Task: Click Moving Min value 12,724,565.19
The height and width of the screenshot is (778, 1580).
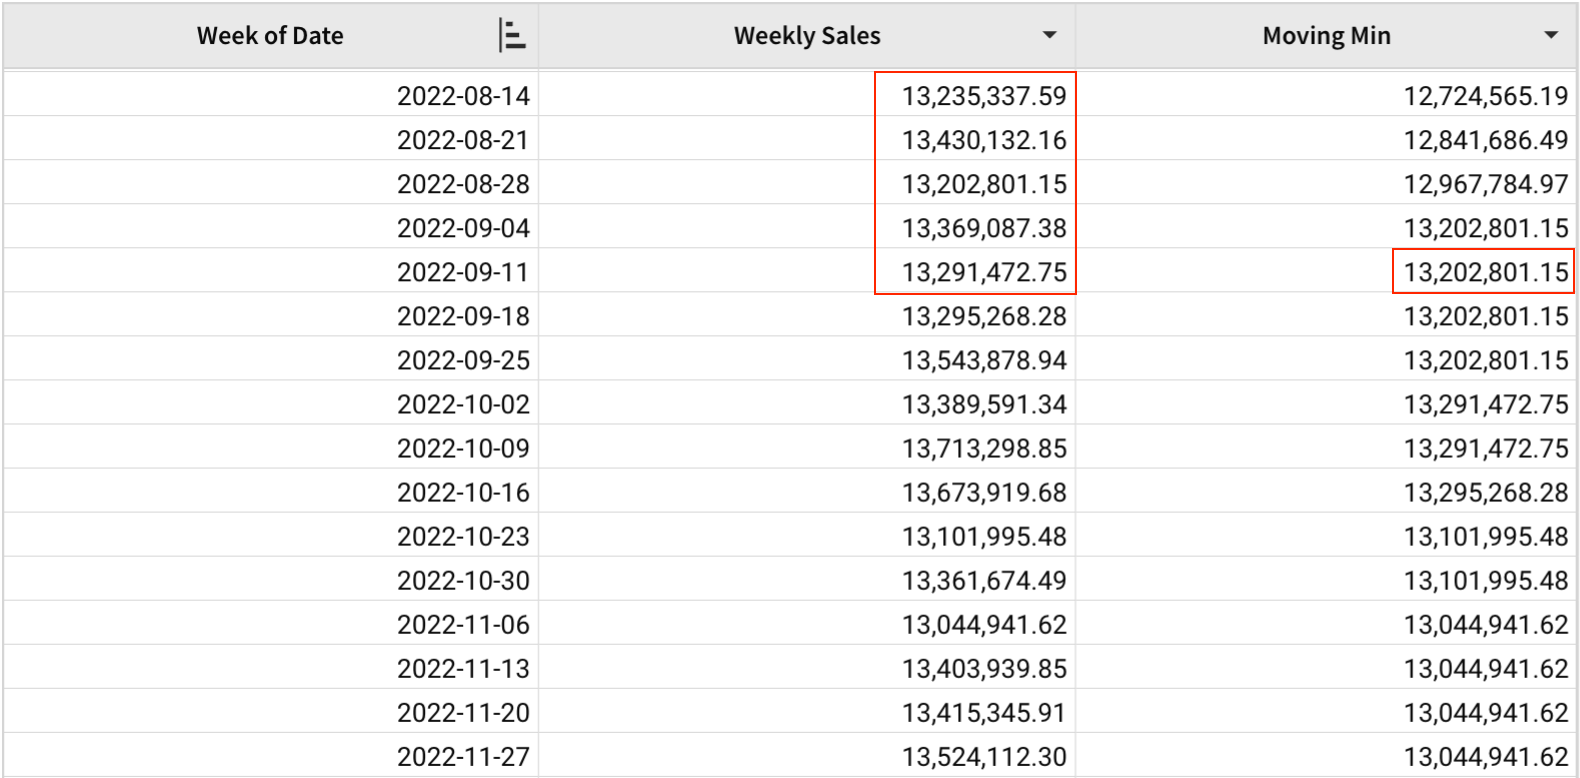Action: coord(1485,96)
